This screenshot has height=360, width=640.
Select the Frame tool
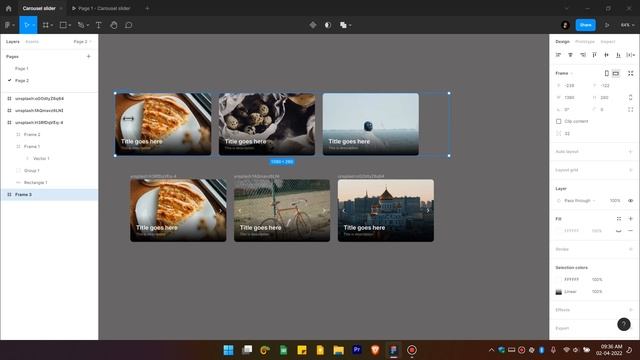click(x=46, y=25)
